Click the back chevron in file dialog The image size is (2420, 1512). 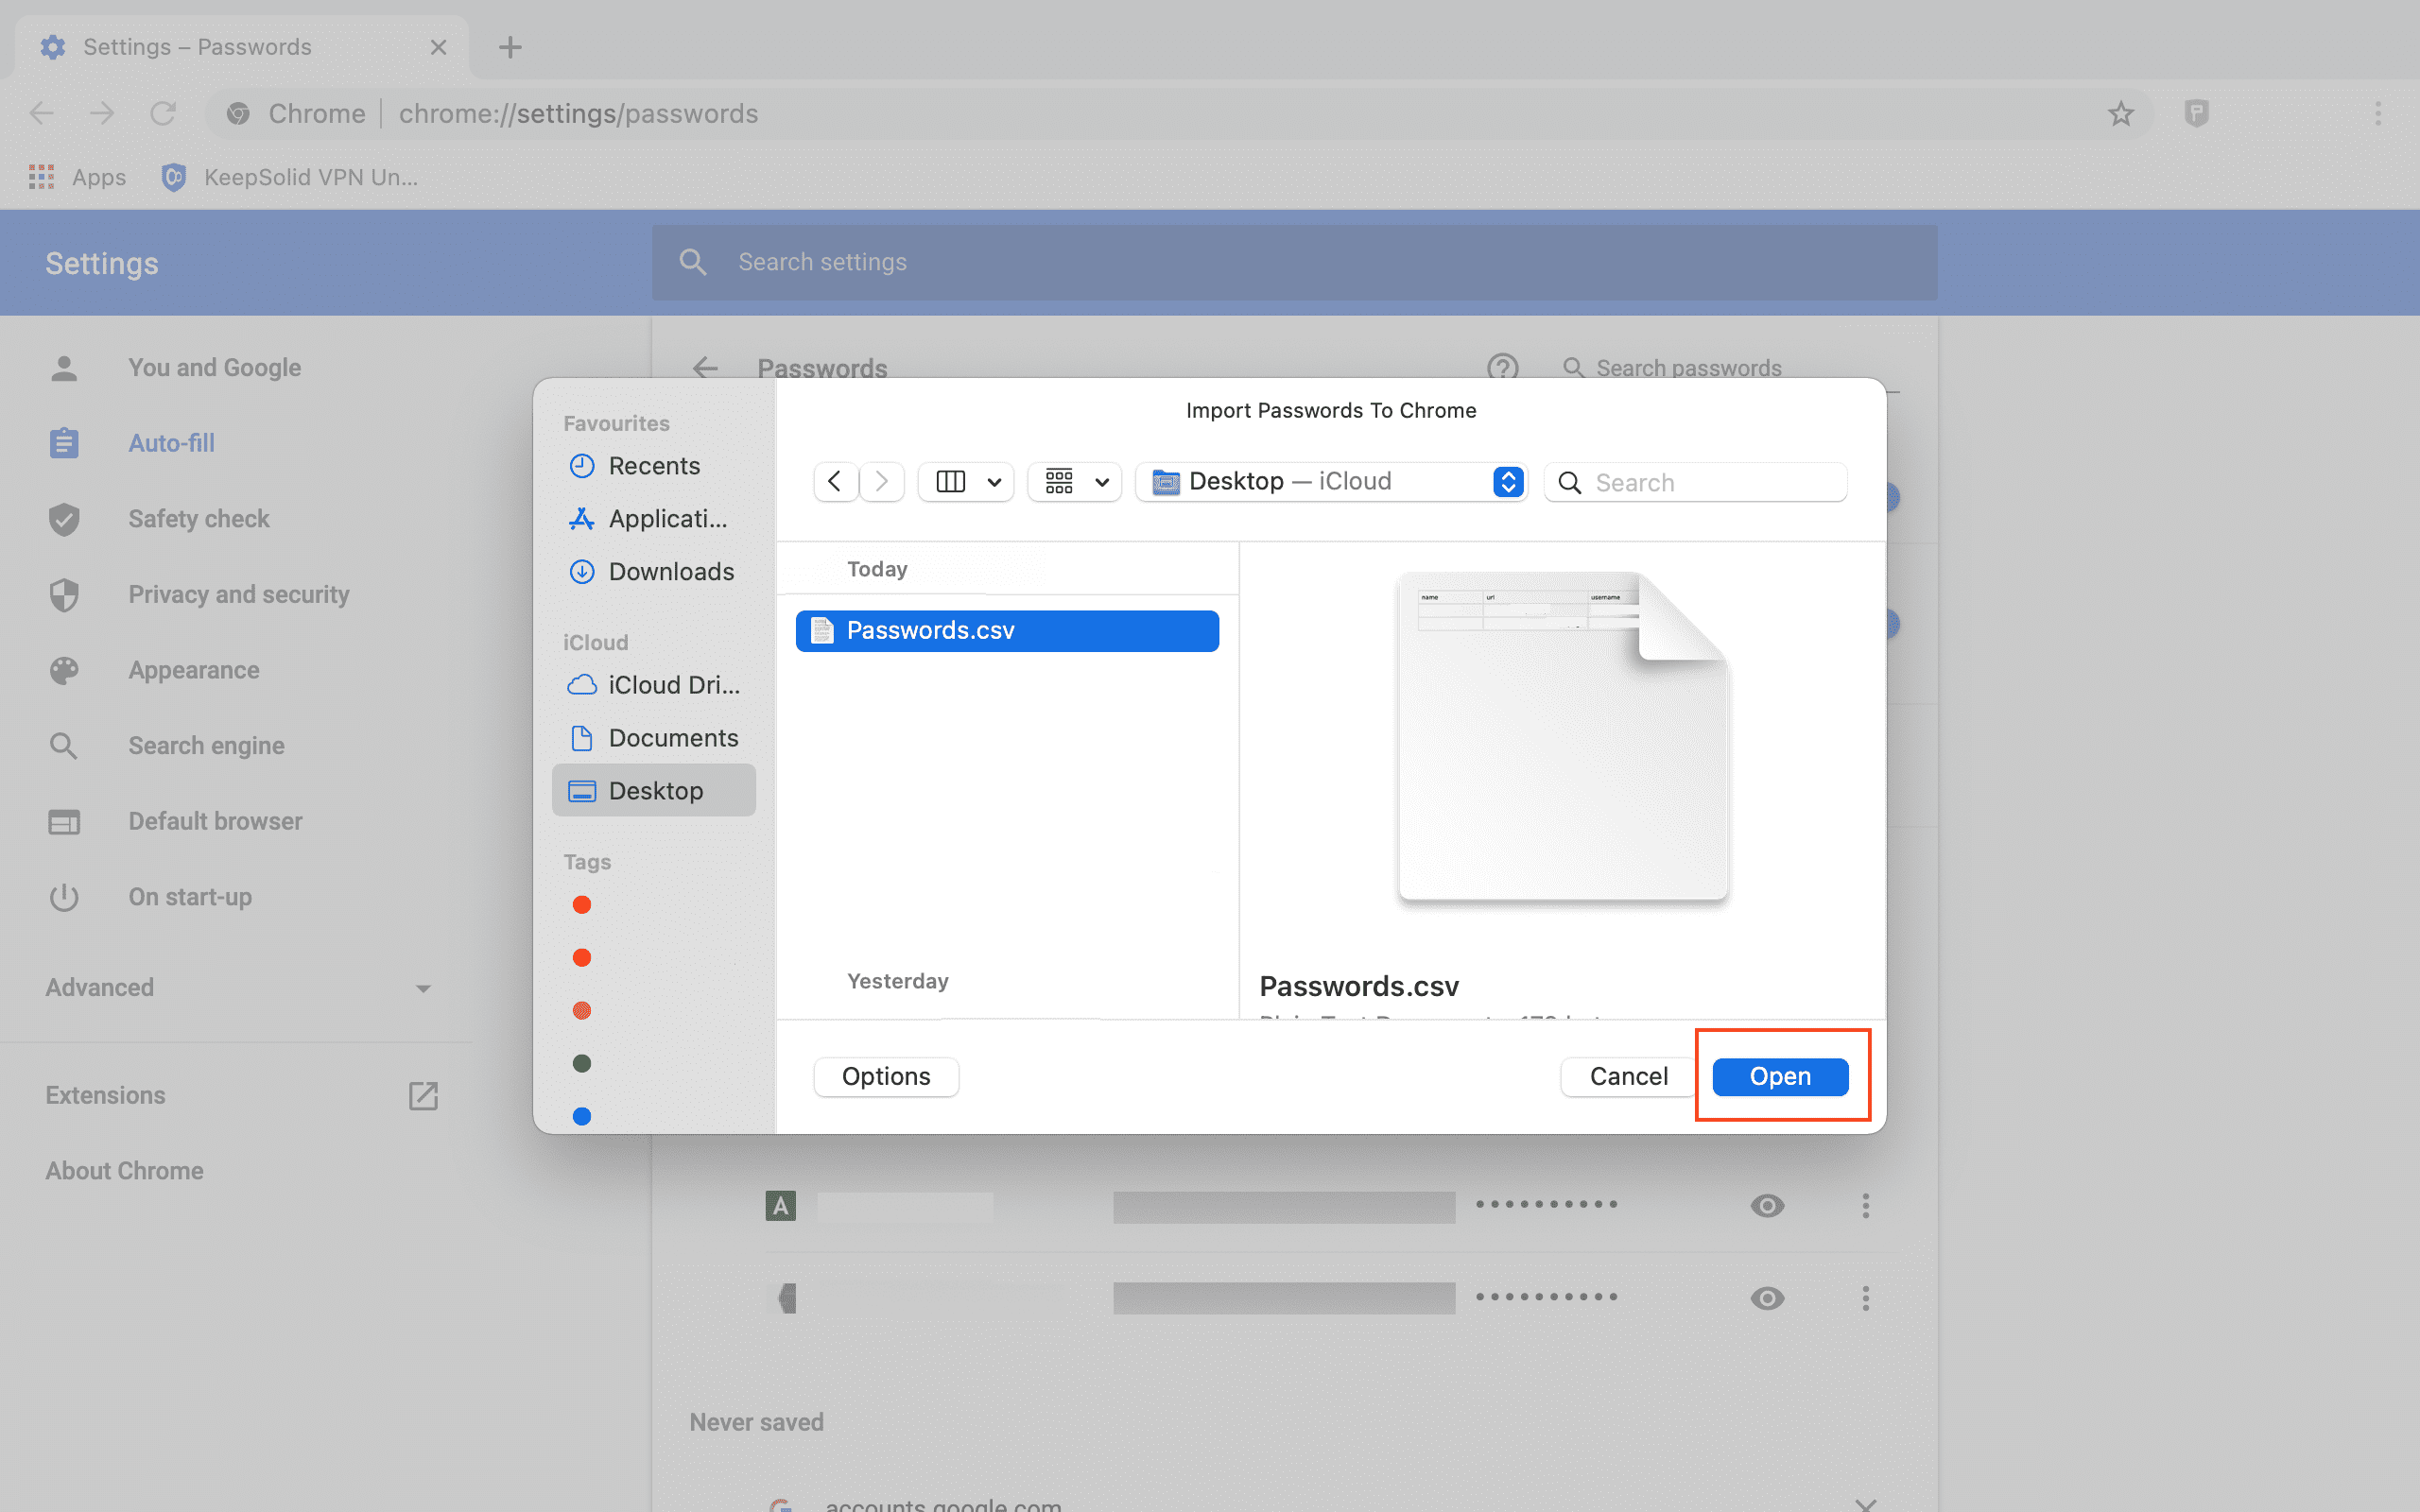point(835,482)
